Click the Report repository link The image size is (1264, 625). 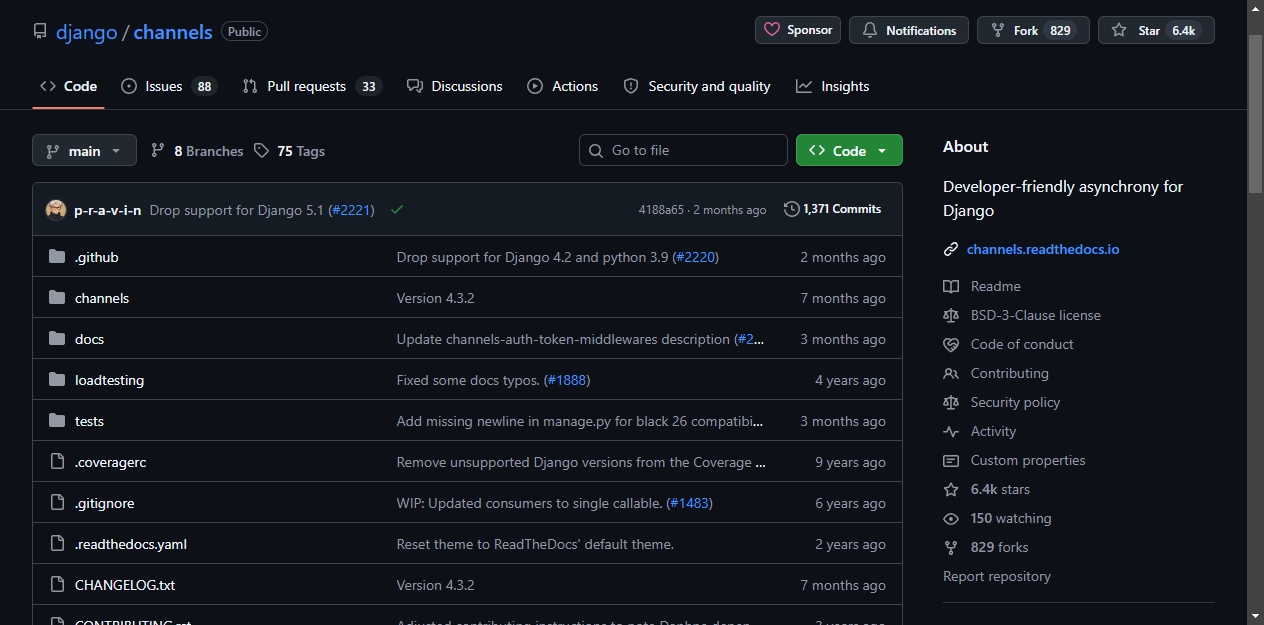[997, 576]
